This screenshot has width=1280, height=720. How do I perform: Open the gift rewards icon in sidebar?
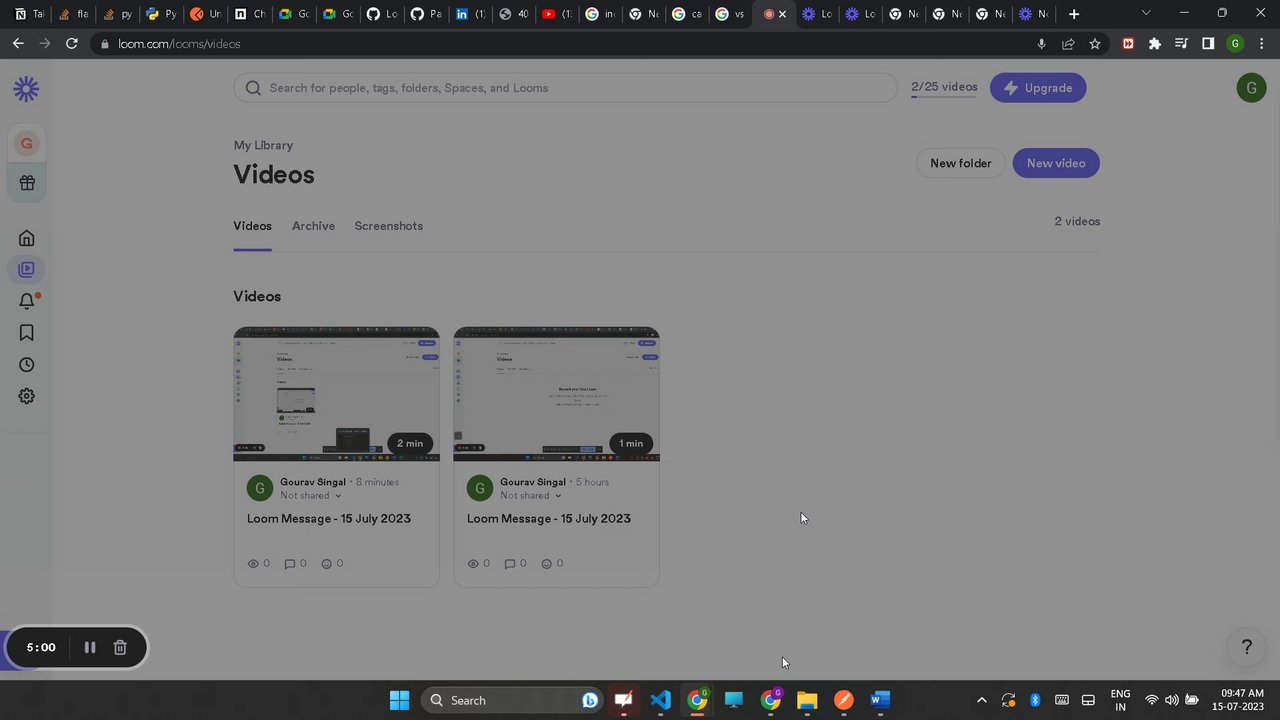tap(27, 183)
